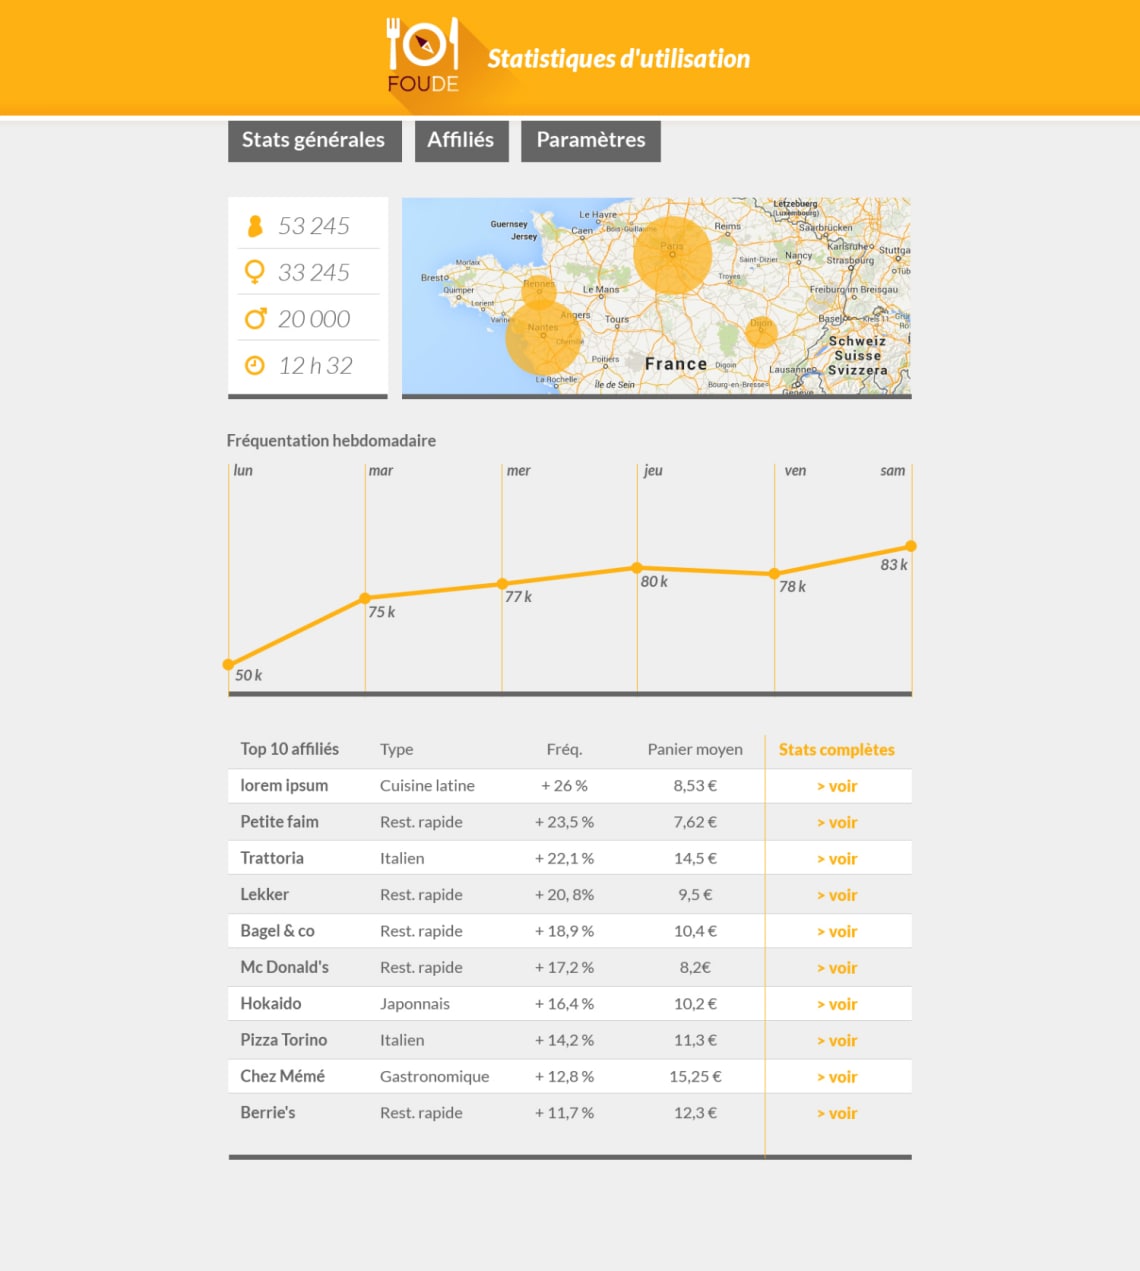Click the clock icon beside 12 h 32
This screenshot has height=1271, width=1140.
click(x=255, y=365)
